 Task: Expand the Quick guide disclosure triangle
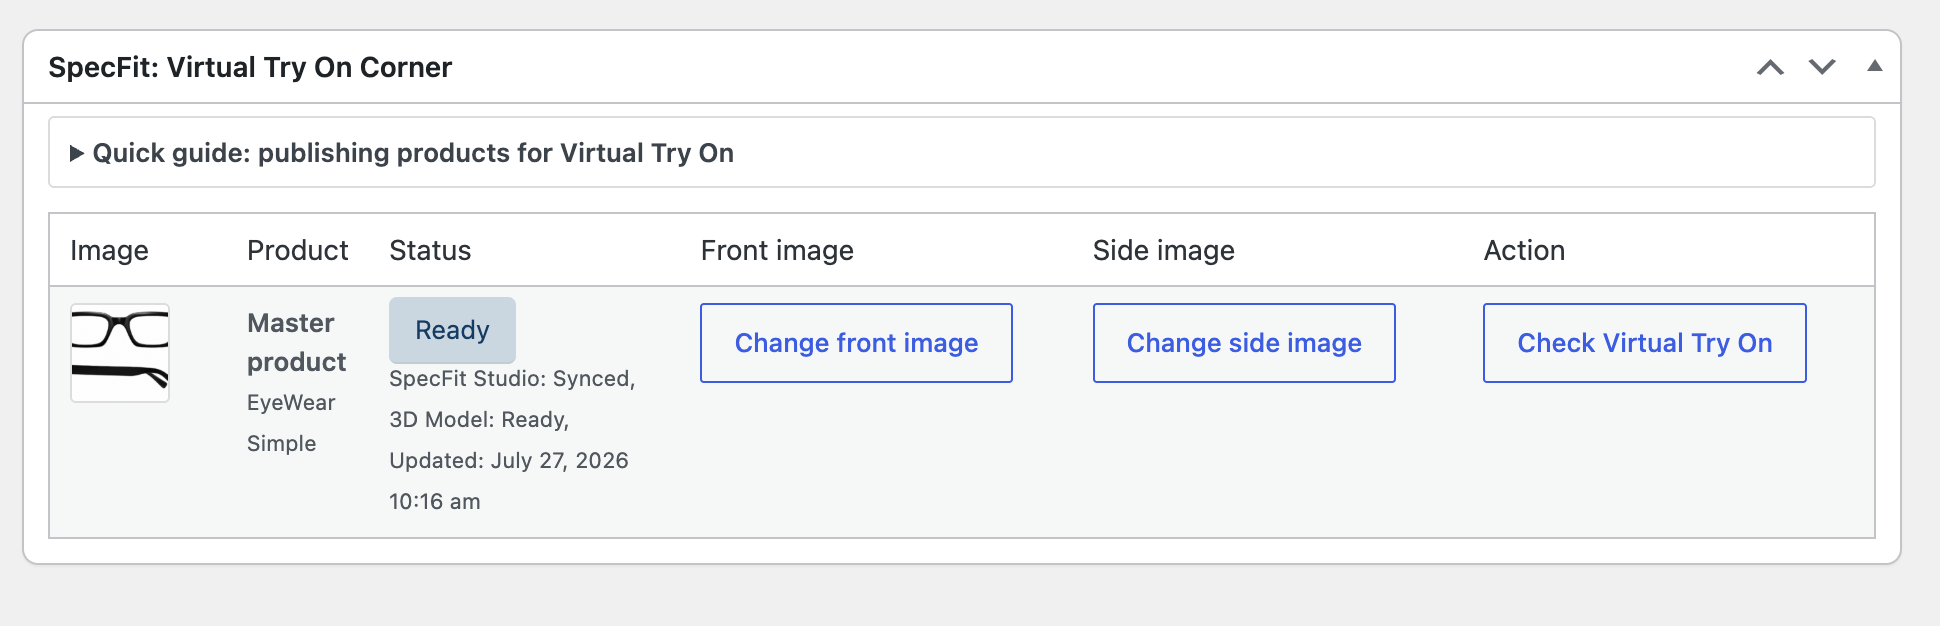[76, 153]
